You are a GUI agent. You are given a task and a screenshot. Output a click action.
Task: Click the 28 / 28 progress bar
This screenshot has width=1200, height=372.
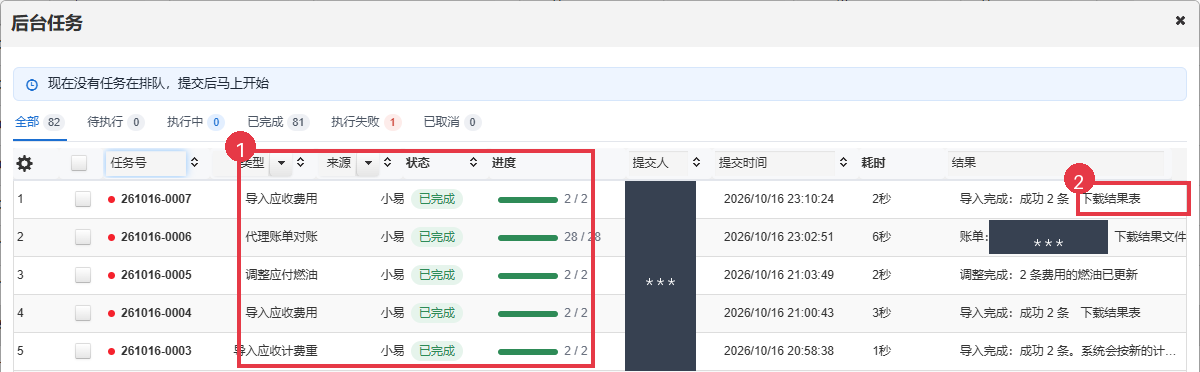[x=528, y=238]
